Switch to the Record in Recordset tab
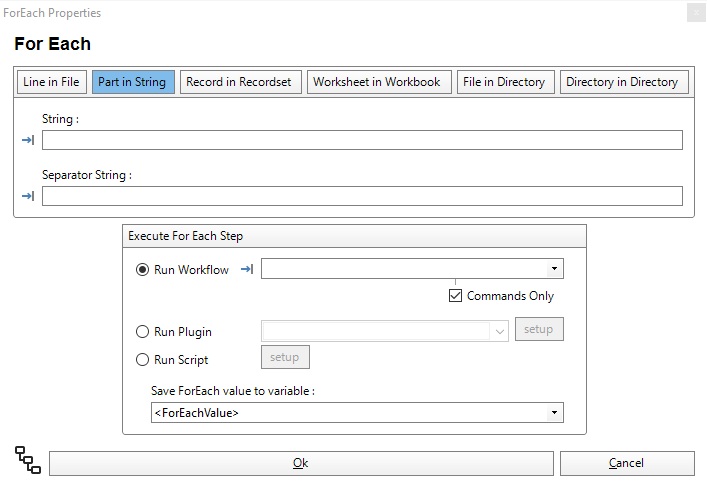Screen dimensions: 707x488 (239, 82)
